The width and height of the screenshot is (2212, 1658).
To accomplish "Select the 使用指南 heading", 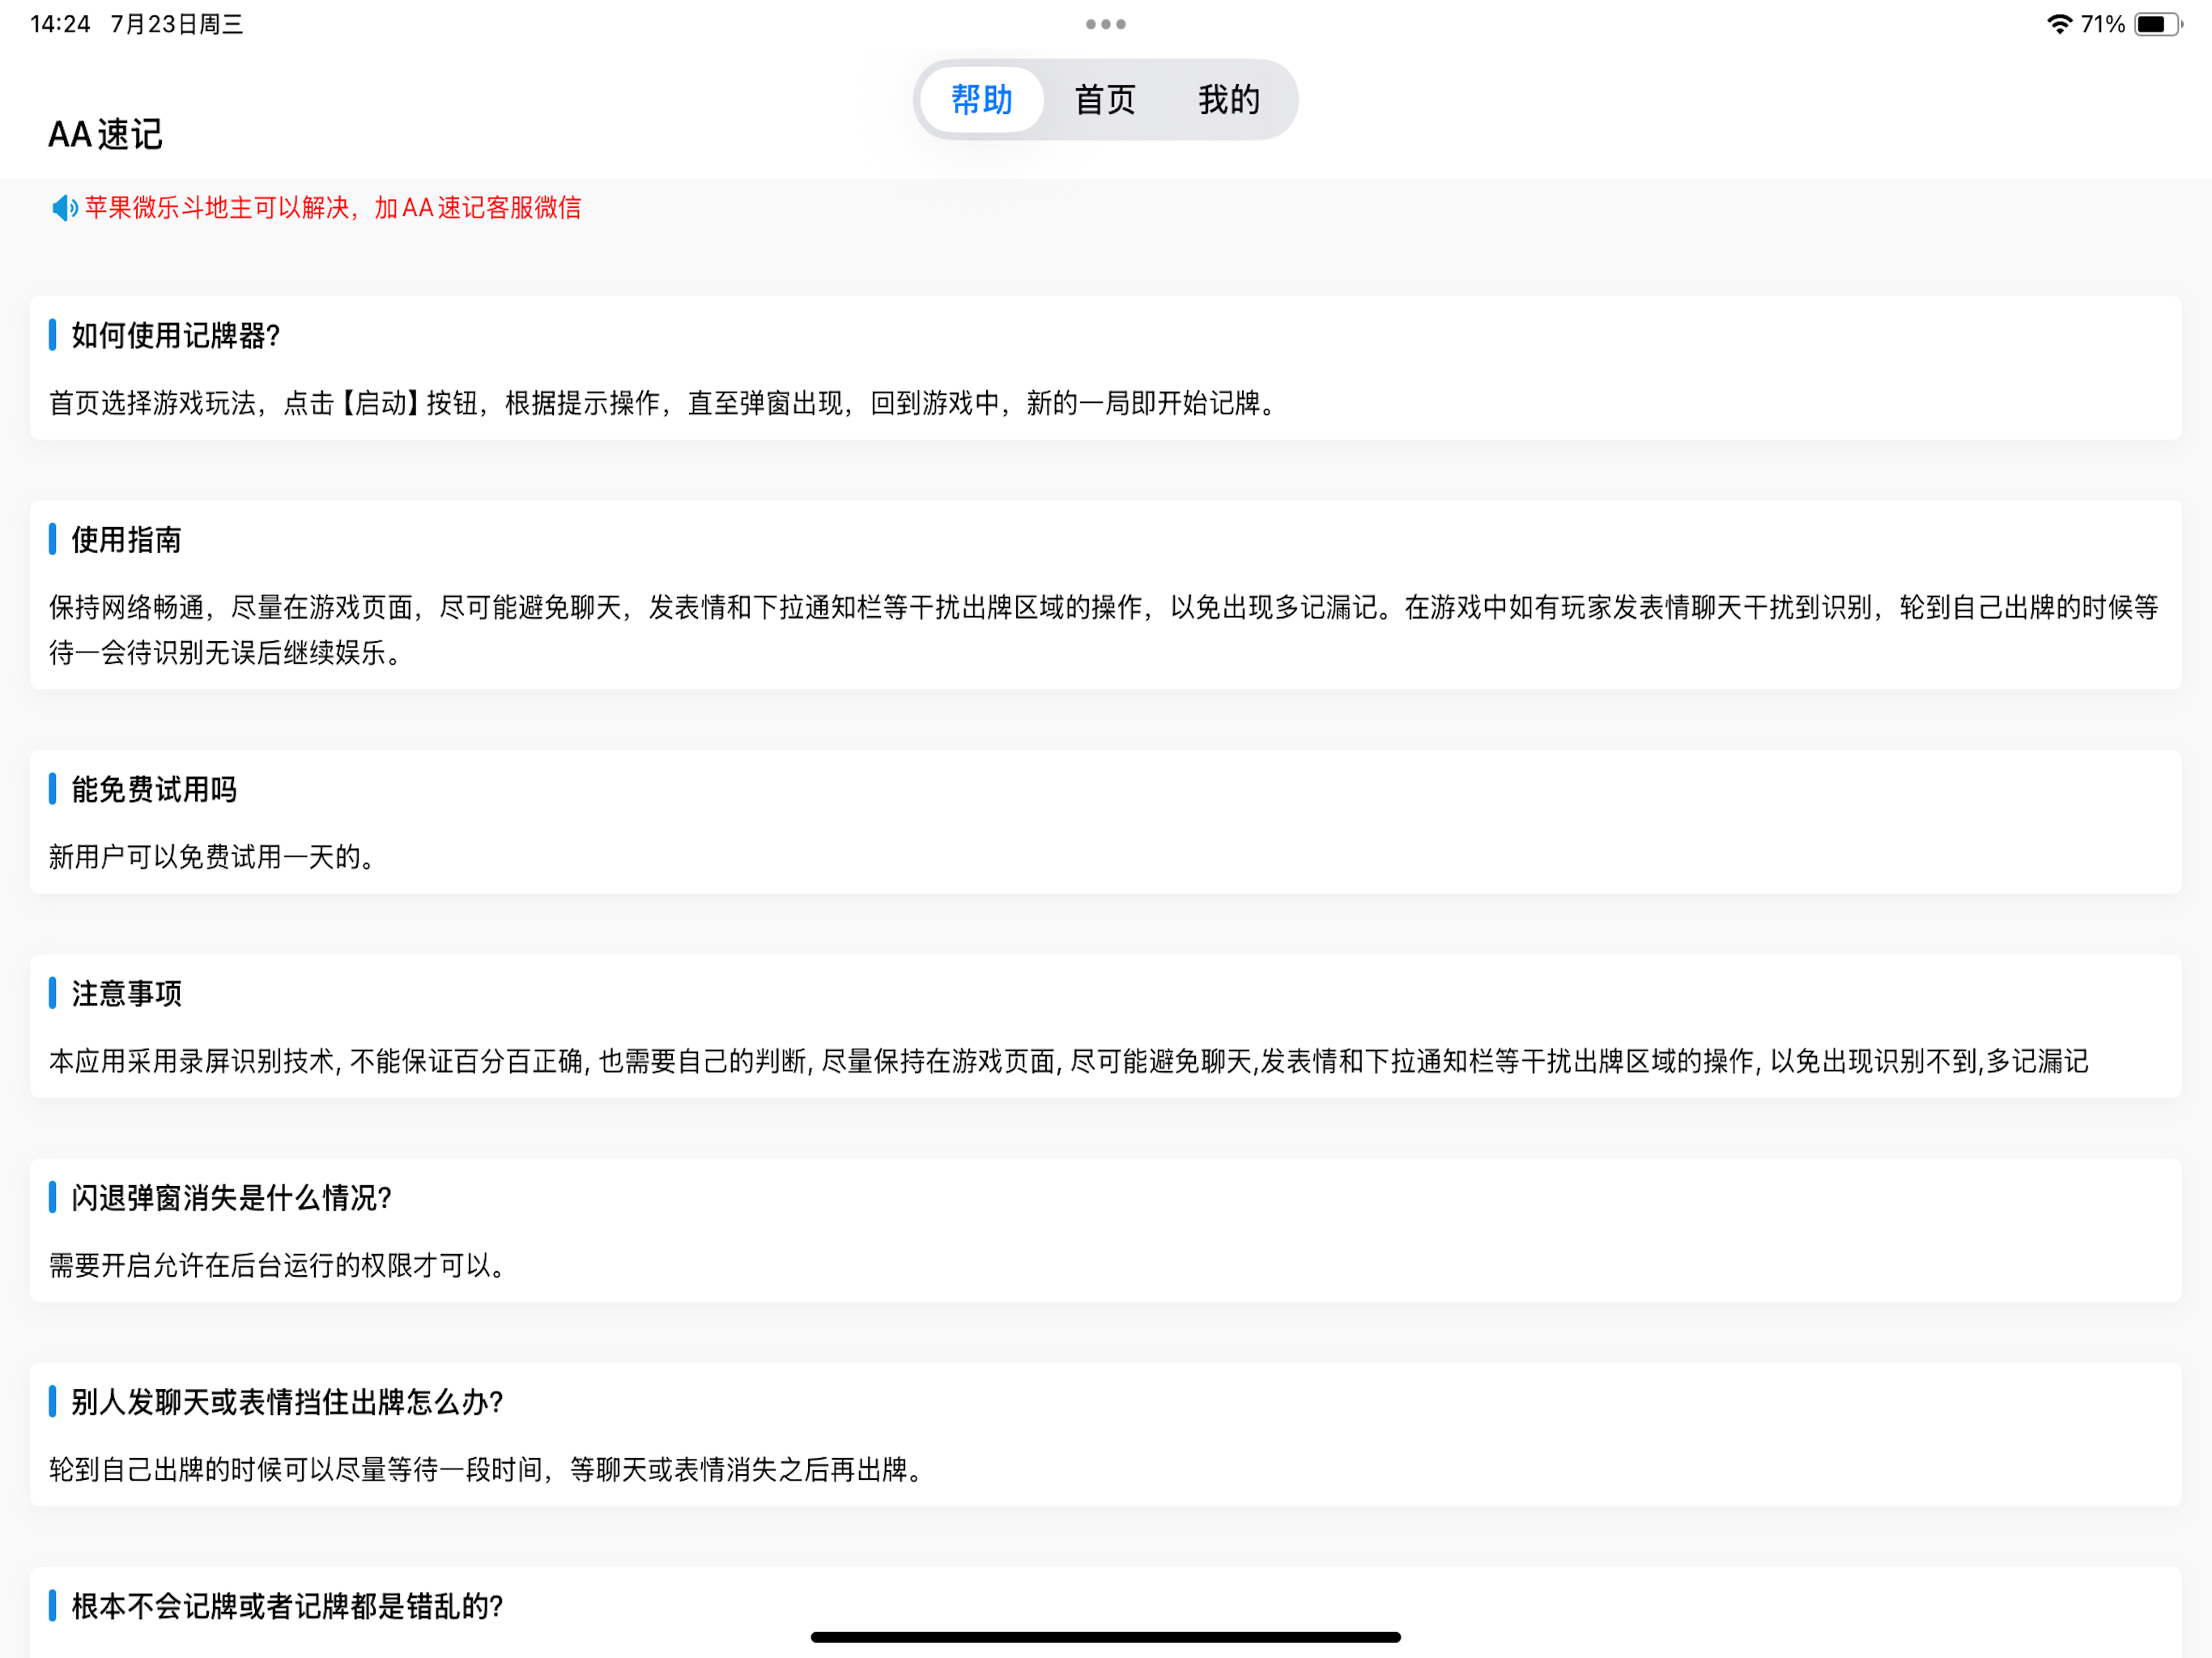I will [126, 540].
